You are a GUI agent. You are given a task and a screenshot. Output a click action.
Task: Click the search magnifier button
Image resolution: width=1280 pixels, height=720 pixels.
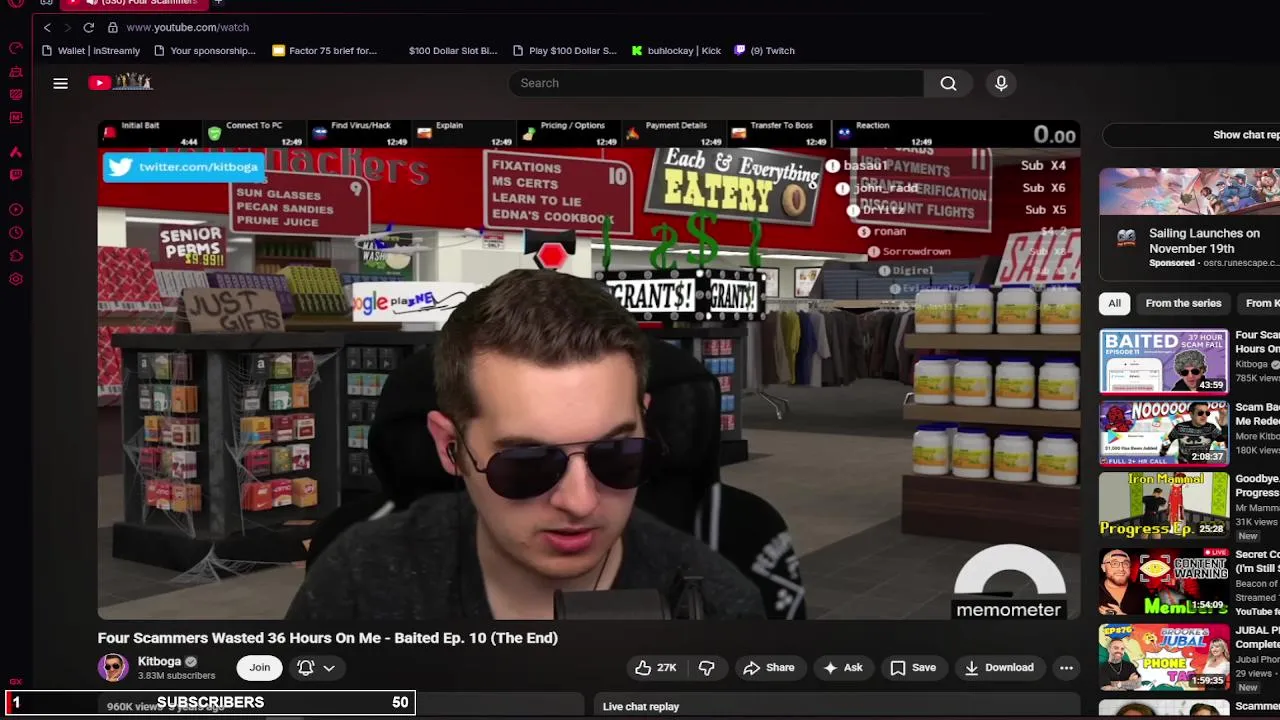[948, 83]
